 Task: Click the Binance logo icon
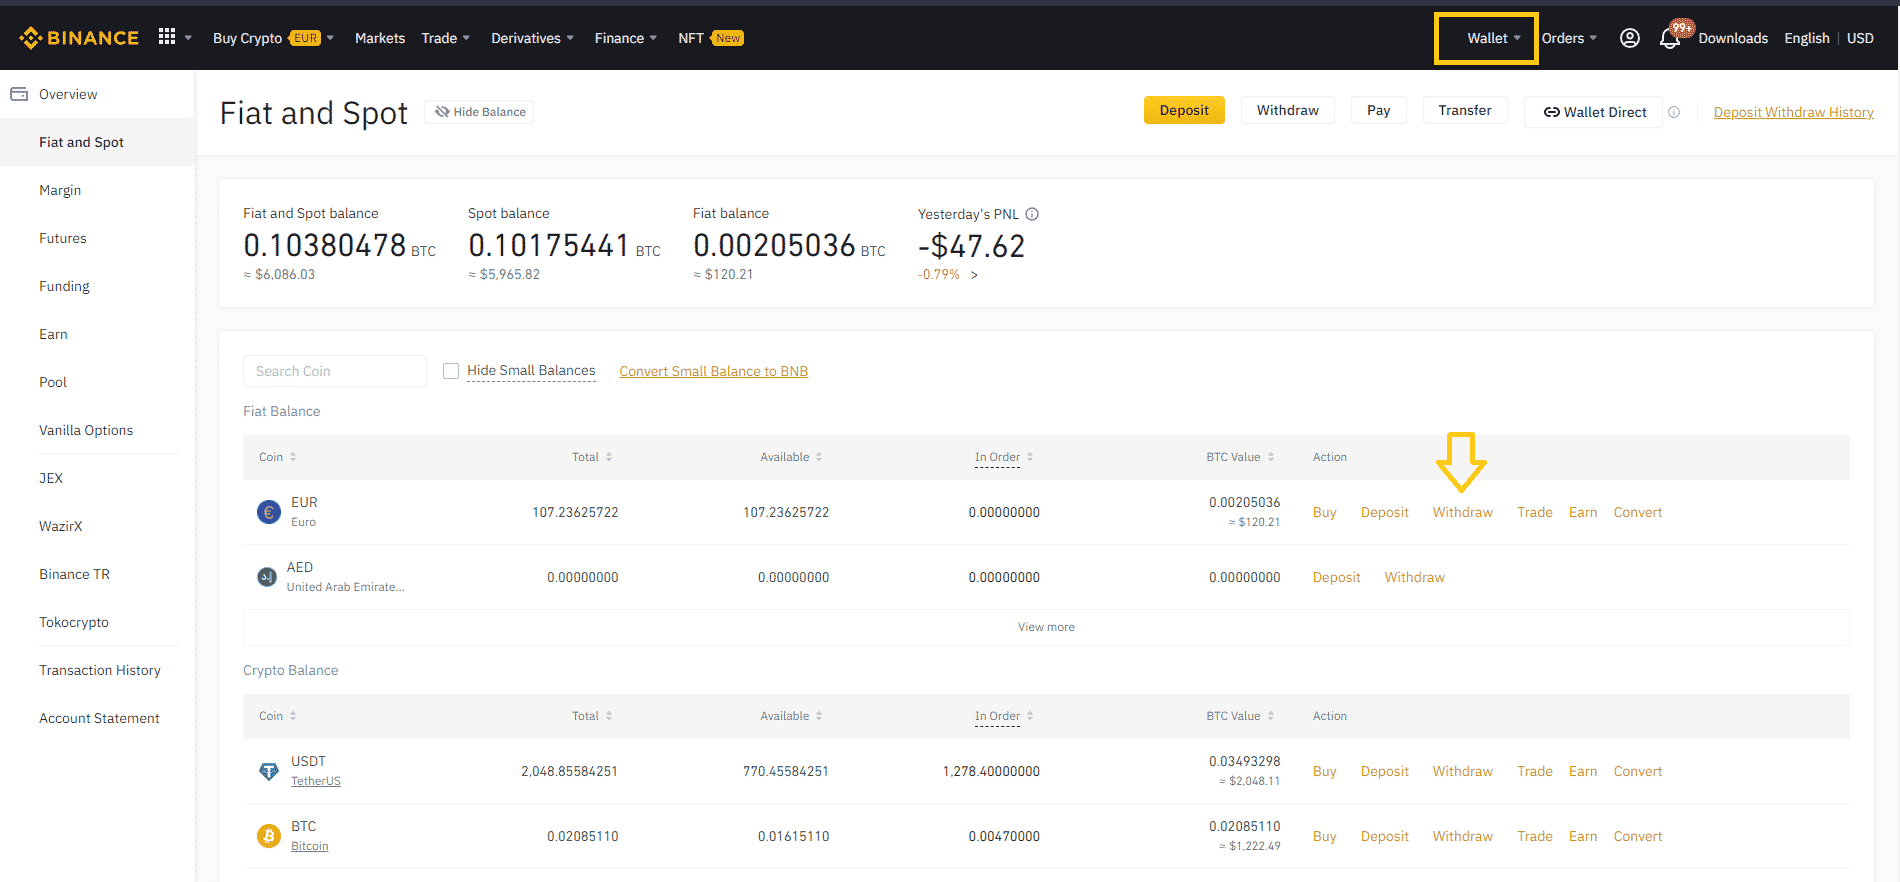click(31, 38)
